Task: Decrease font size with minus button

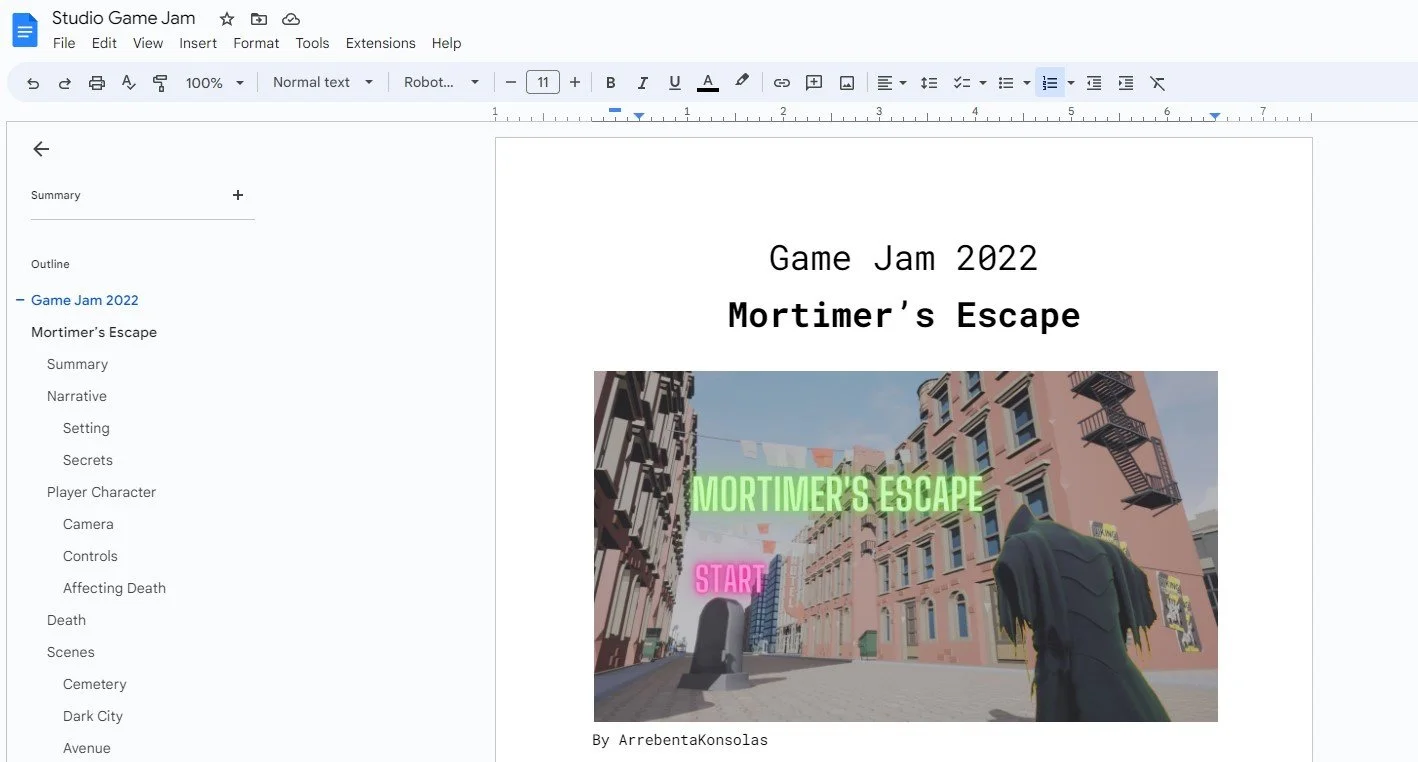Action: coord(511,83)
